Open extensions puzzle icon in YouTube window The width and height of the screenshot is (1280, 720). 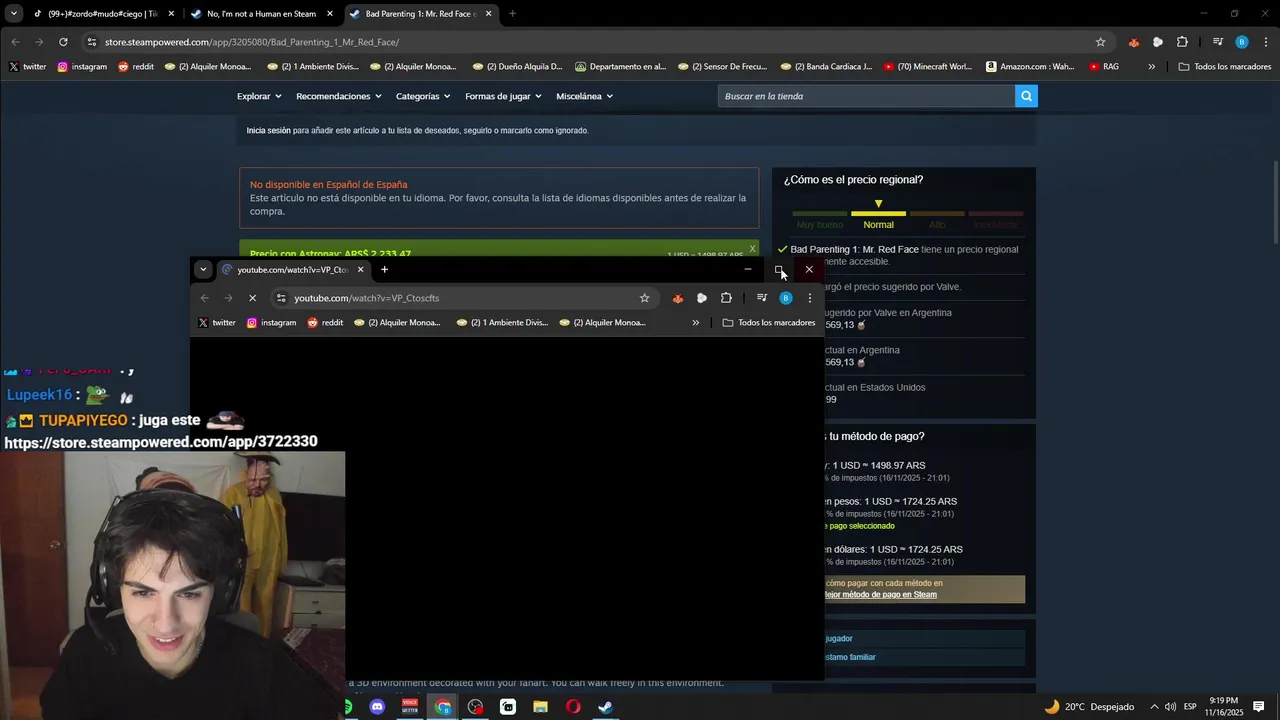(726, 298)
